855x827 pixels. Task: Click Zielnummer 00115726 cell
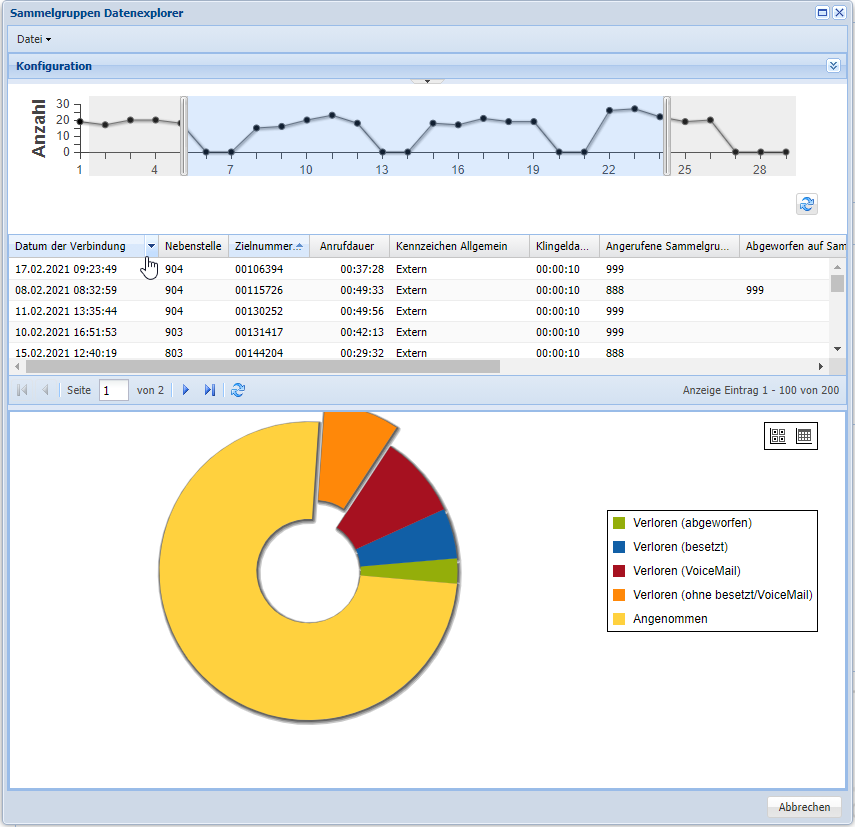coord(259,291)
